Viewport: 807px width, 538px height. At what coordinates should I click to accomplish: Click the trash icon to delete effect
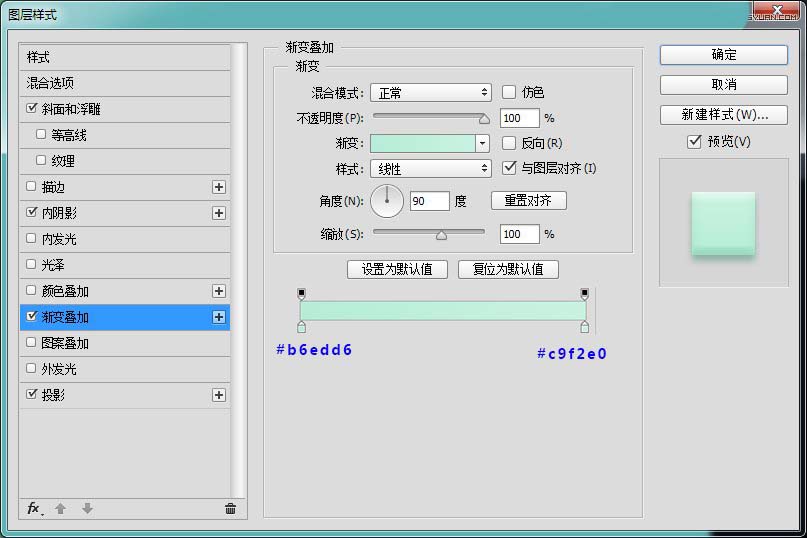pyautogui.click(x=230, y=509)
